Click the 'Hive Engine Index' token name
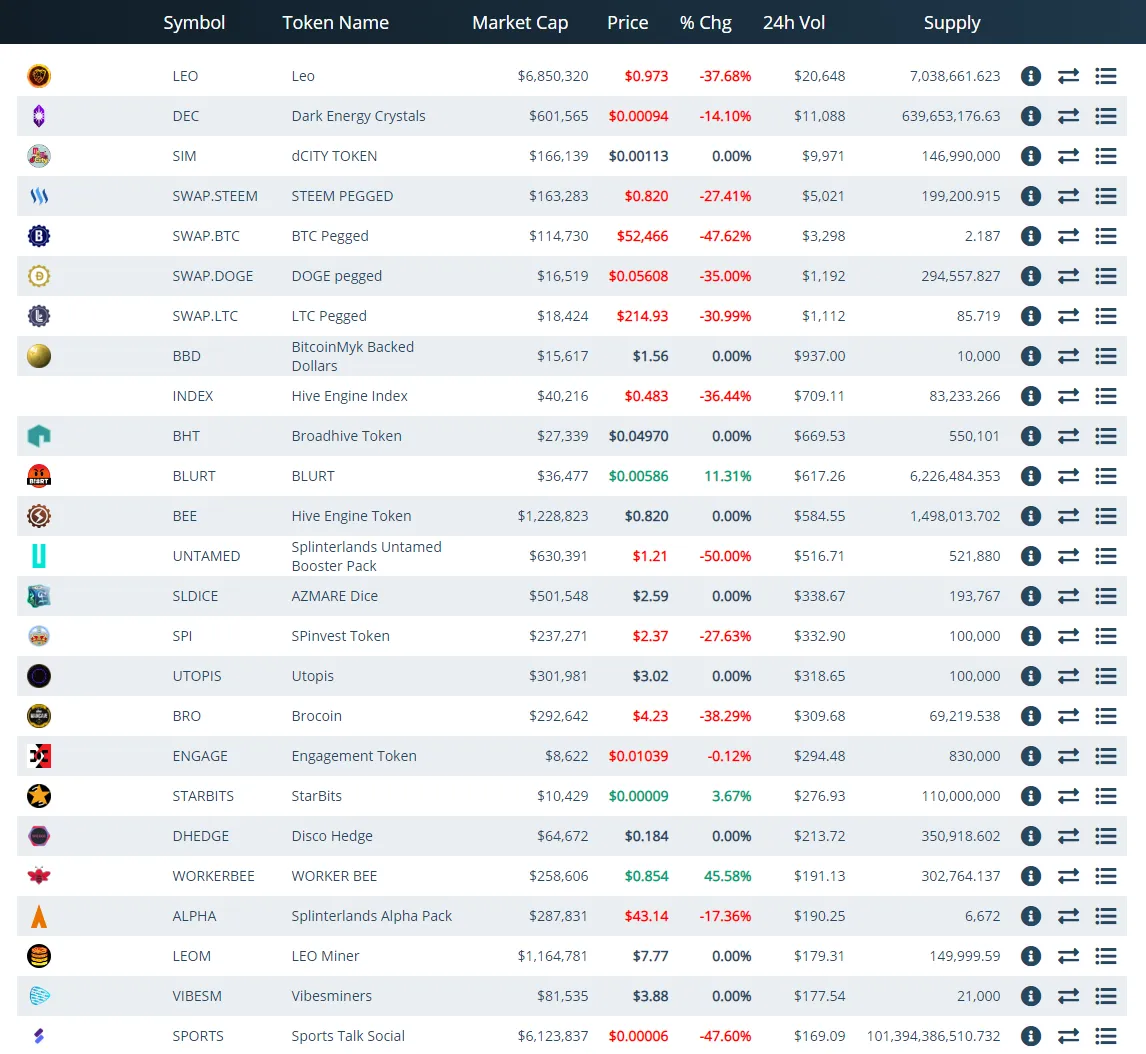Image resolution: width=1146 pixels, height=1054 pixels. pyautogui.click(x=349, y=396)
